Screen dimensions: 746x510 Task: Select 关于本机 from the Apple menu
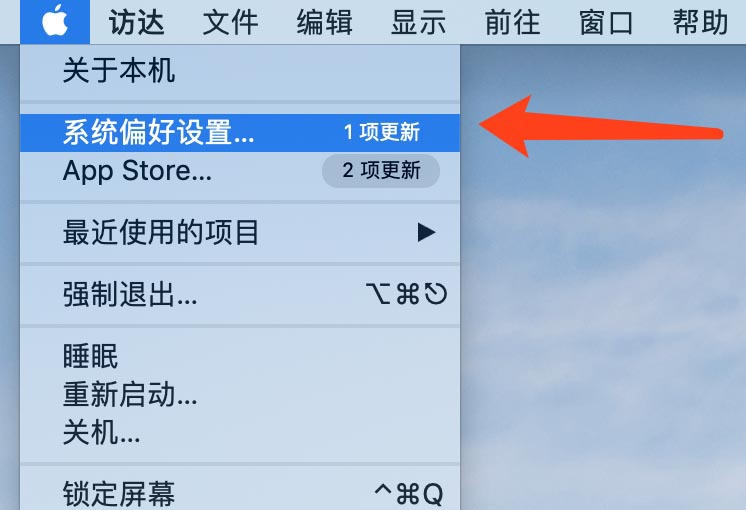[240, 71]
